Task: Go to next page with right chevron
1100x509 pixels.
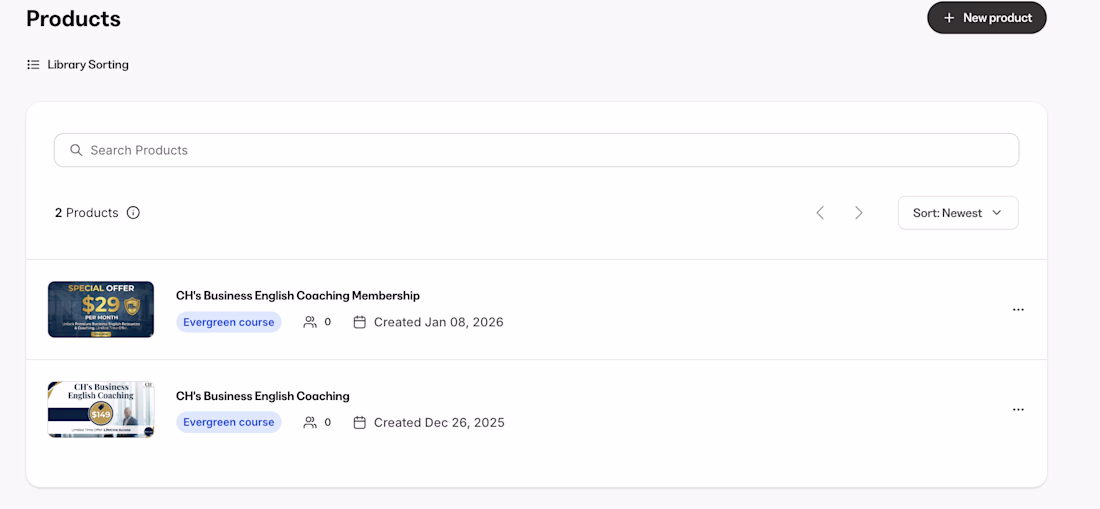Action: click(x=858, y=213)
